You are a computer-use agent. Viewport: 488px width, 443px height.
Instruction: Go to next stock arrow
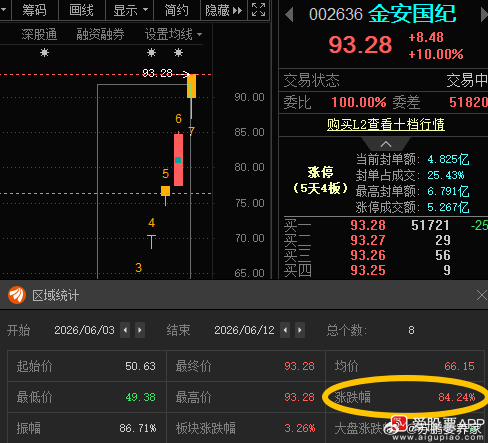[484, 15]
